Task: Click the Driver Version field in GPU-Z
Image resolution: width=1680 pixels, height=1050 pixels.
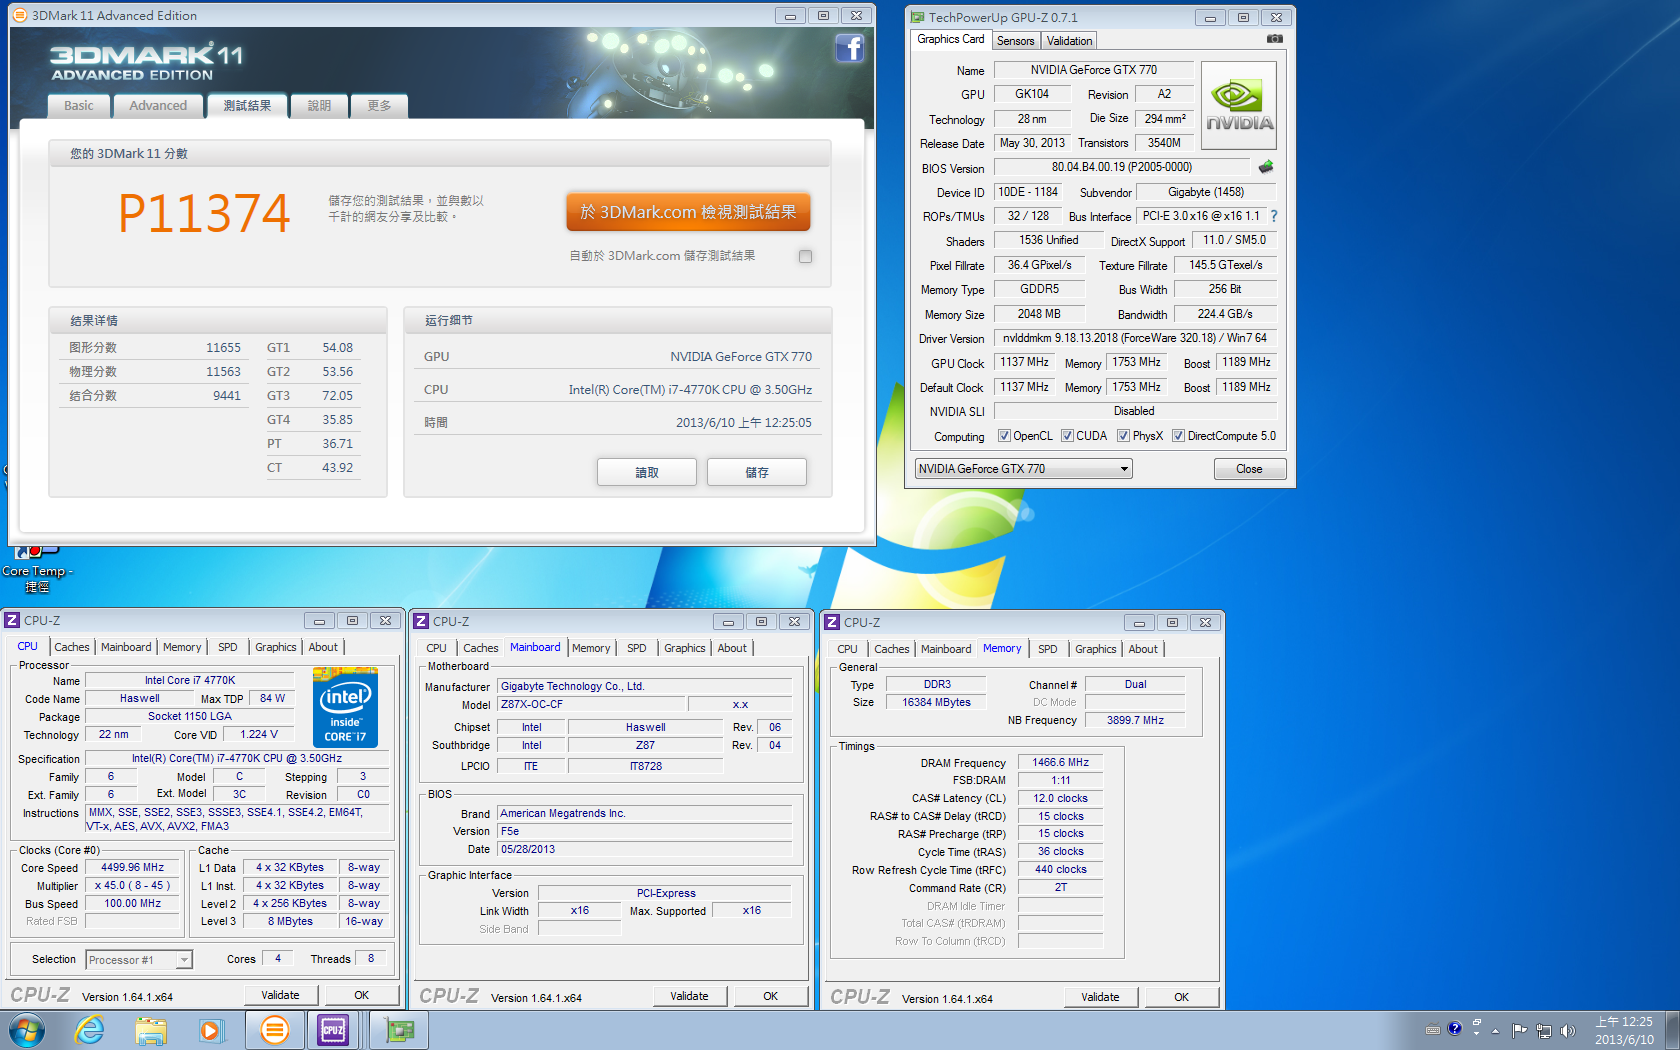Action: [x=1135, y=338]
